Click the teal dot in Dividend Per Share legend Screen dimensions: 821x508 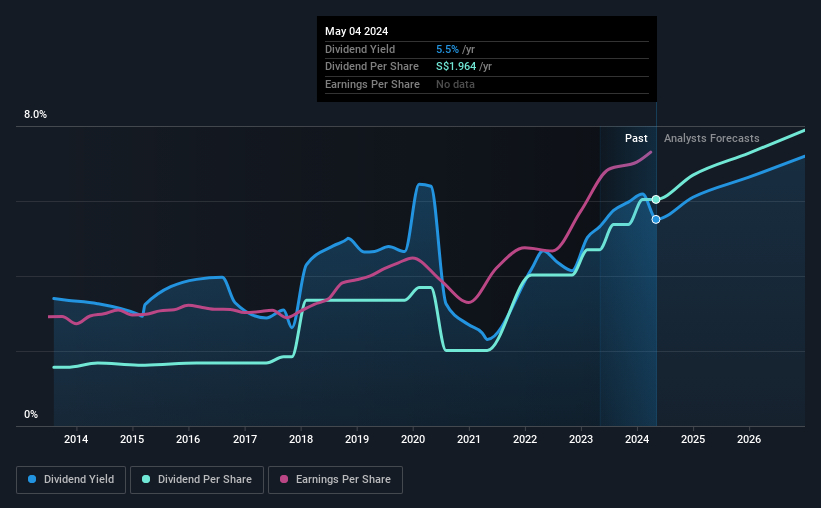[146, 480]
